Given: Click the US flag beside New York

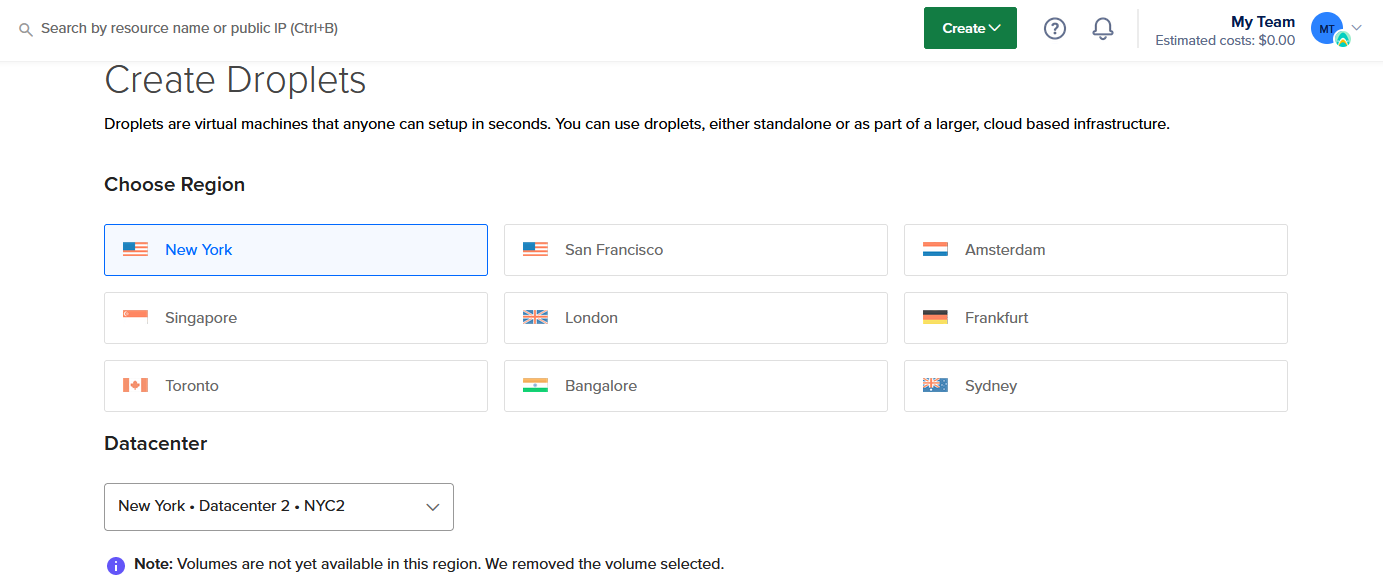Looking at the screenshot, I should tap(135, 249).
